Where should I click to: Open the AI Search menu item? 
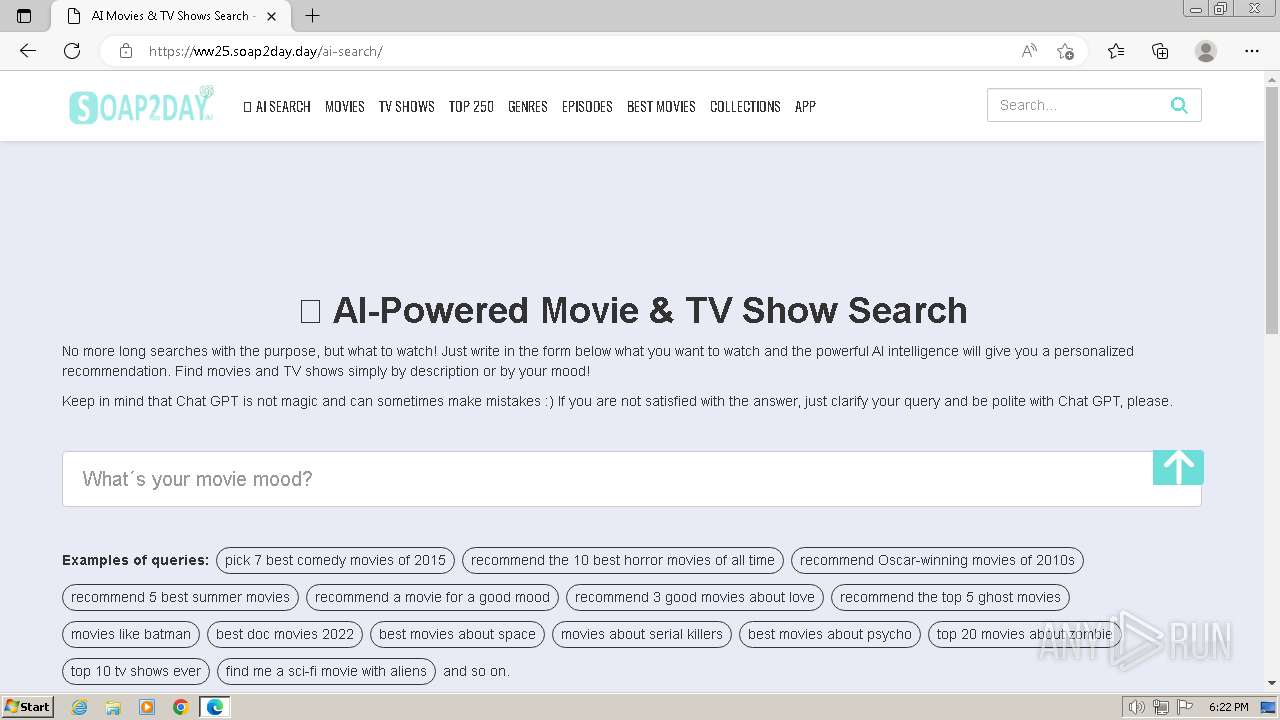pos(277,106)
